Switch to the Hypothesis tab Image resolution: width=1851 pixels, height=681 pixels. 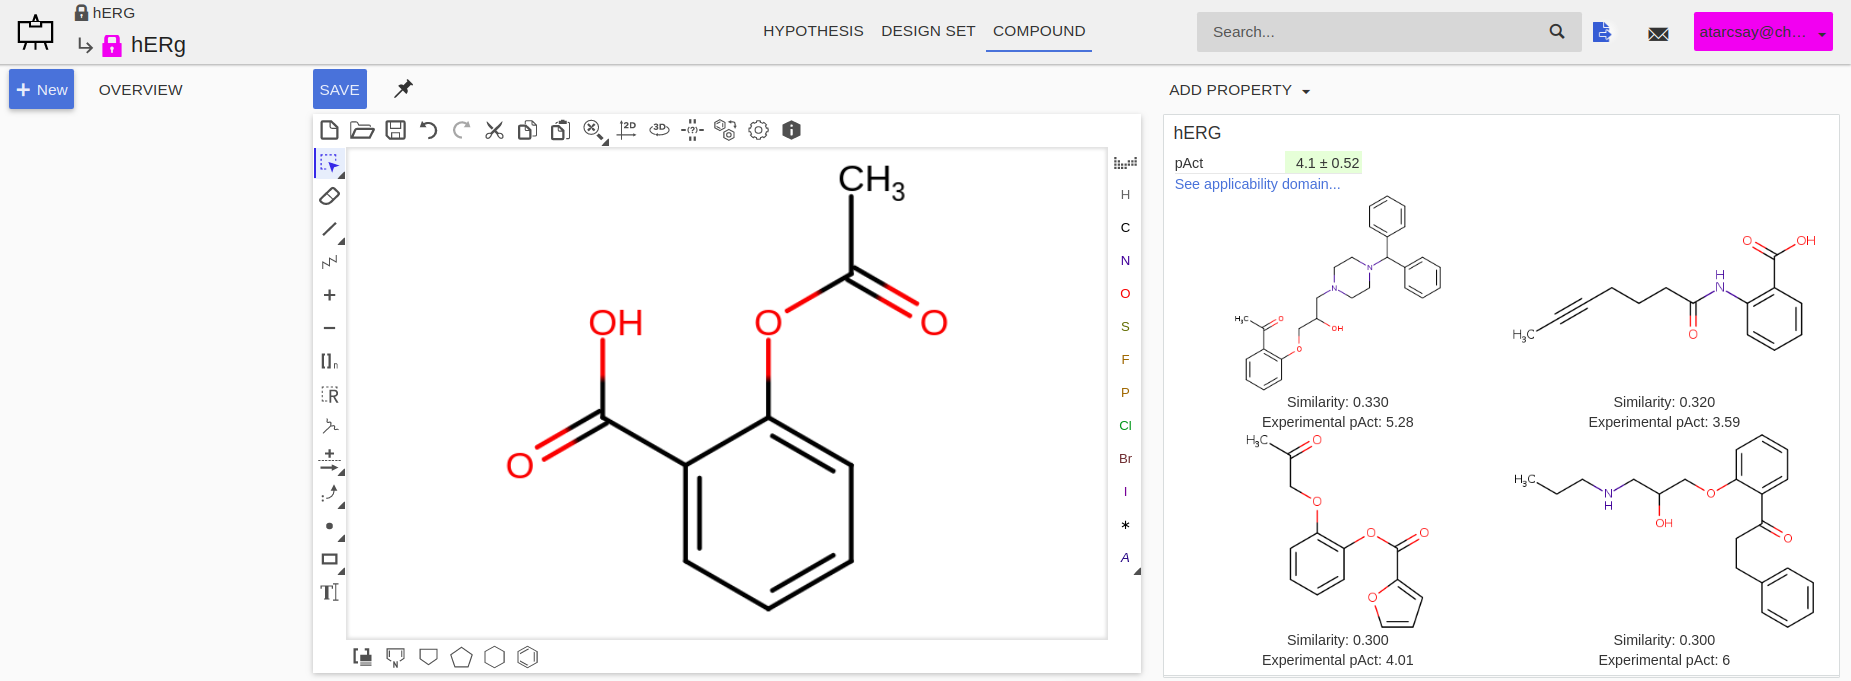813,31
